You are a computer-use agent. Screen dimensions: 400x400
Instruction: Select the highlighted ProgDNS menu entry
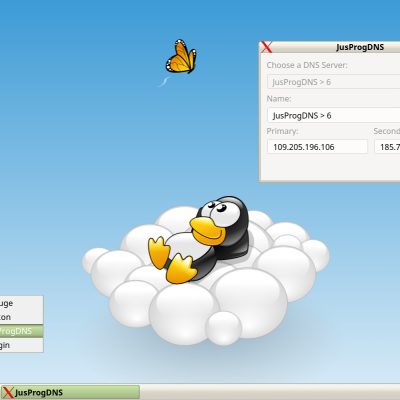(21, 331)
